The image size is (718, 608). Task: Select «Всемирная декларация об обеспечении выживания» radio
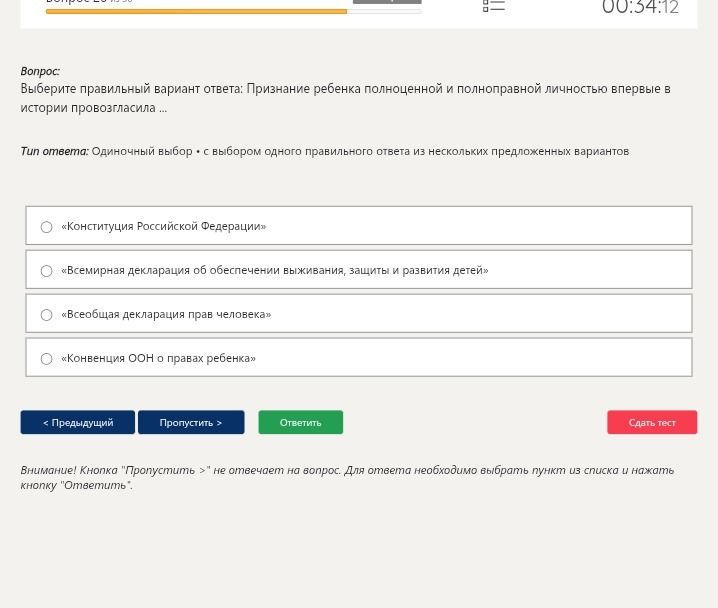click(x=46, y=271)
